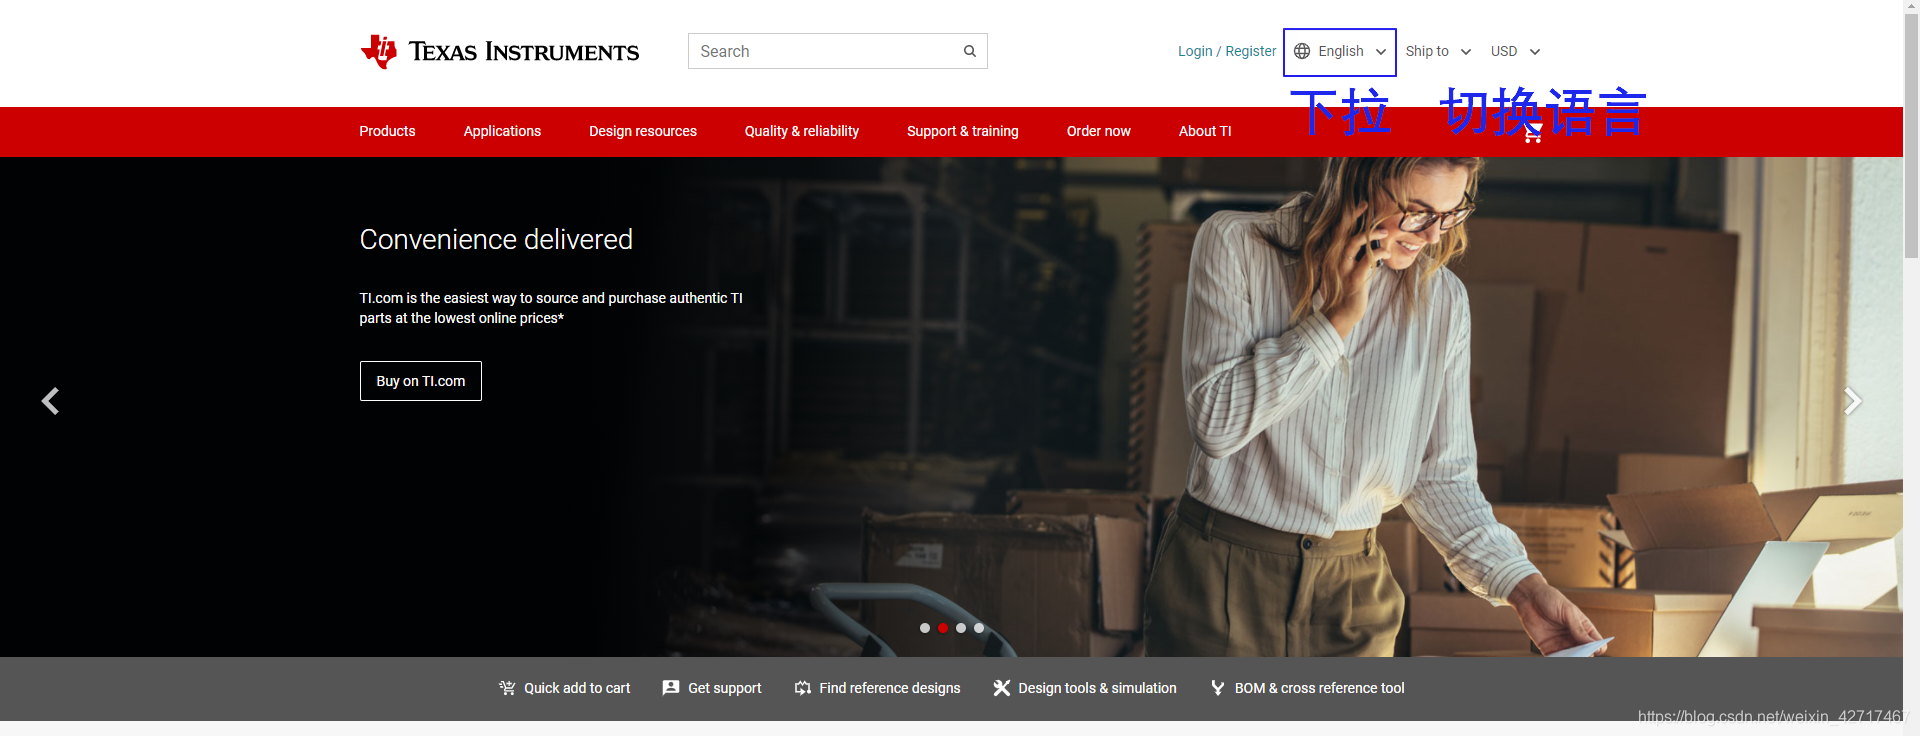This screenshot has width=1920, height=736.
Task: Click the BOM cross reference tool icon
Action: click(x=1217, y=688)
